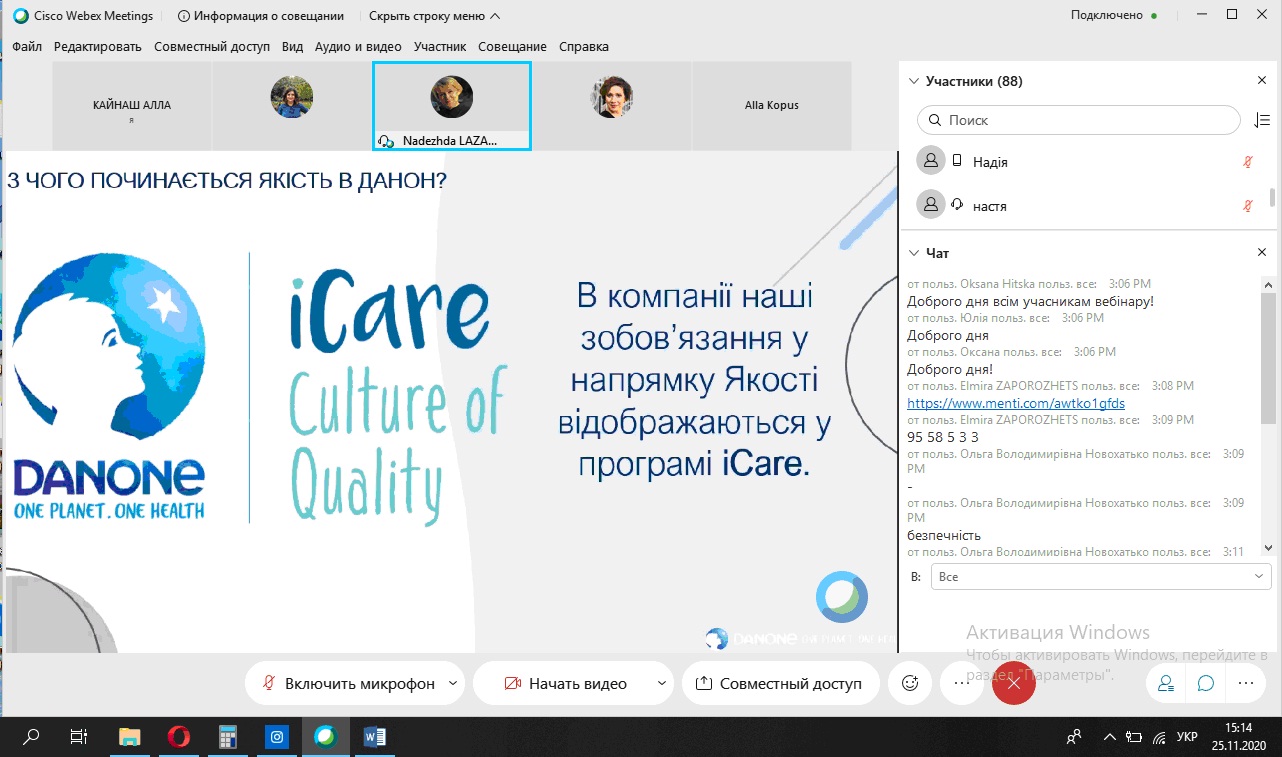This screenshot has height=757, width=1282.
Task: Expand video options arrow
Action: click(x=661, y=684)
